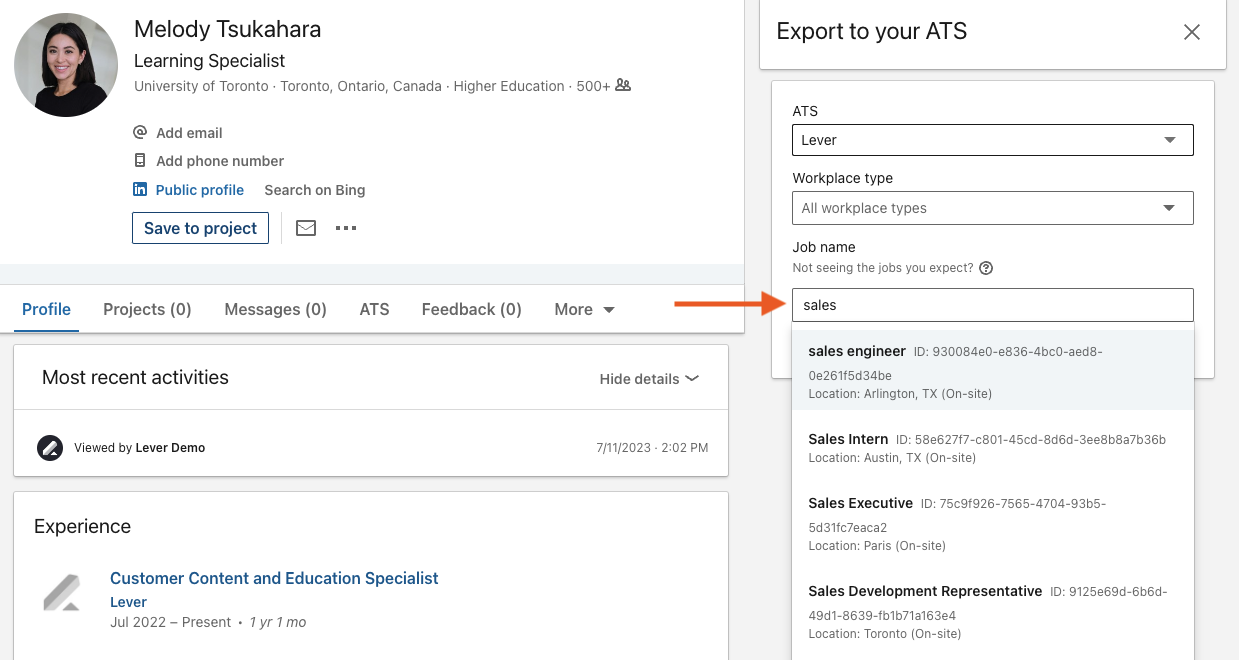Click the phone icon beside Add phone number
1239x660 pixels.
pos(140,160)
